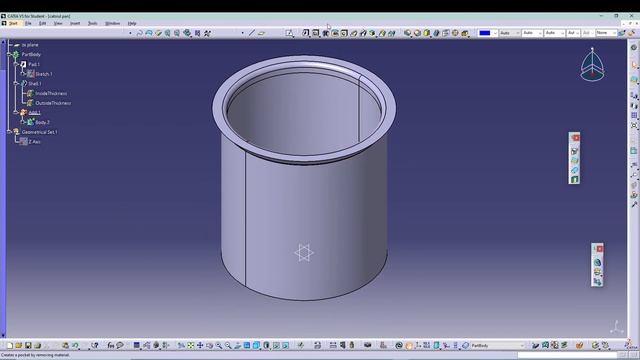Click the compass in the 3D view
The width and height of the screenshot is (640, 360).
593,64
